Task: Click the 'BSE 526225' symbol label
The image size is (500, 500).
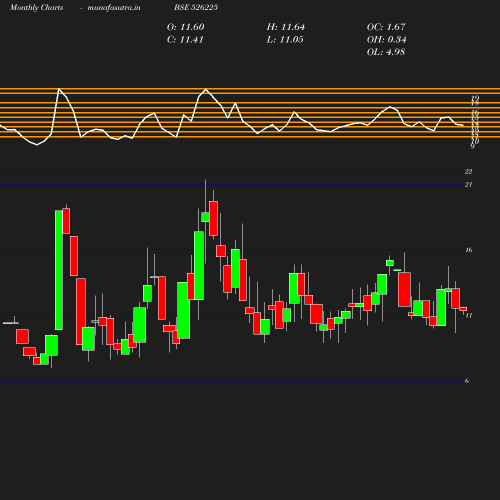Action: coord(196,7)
